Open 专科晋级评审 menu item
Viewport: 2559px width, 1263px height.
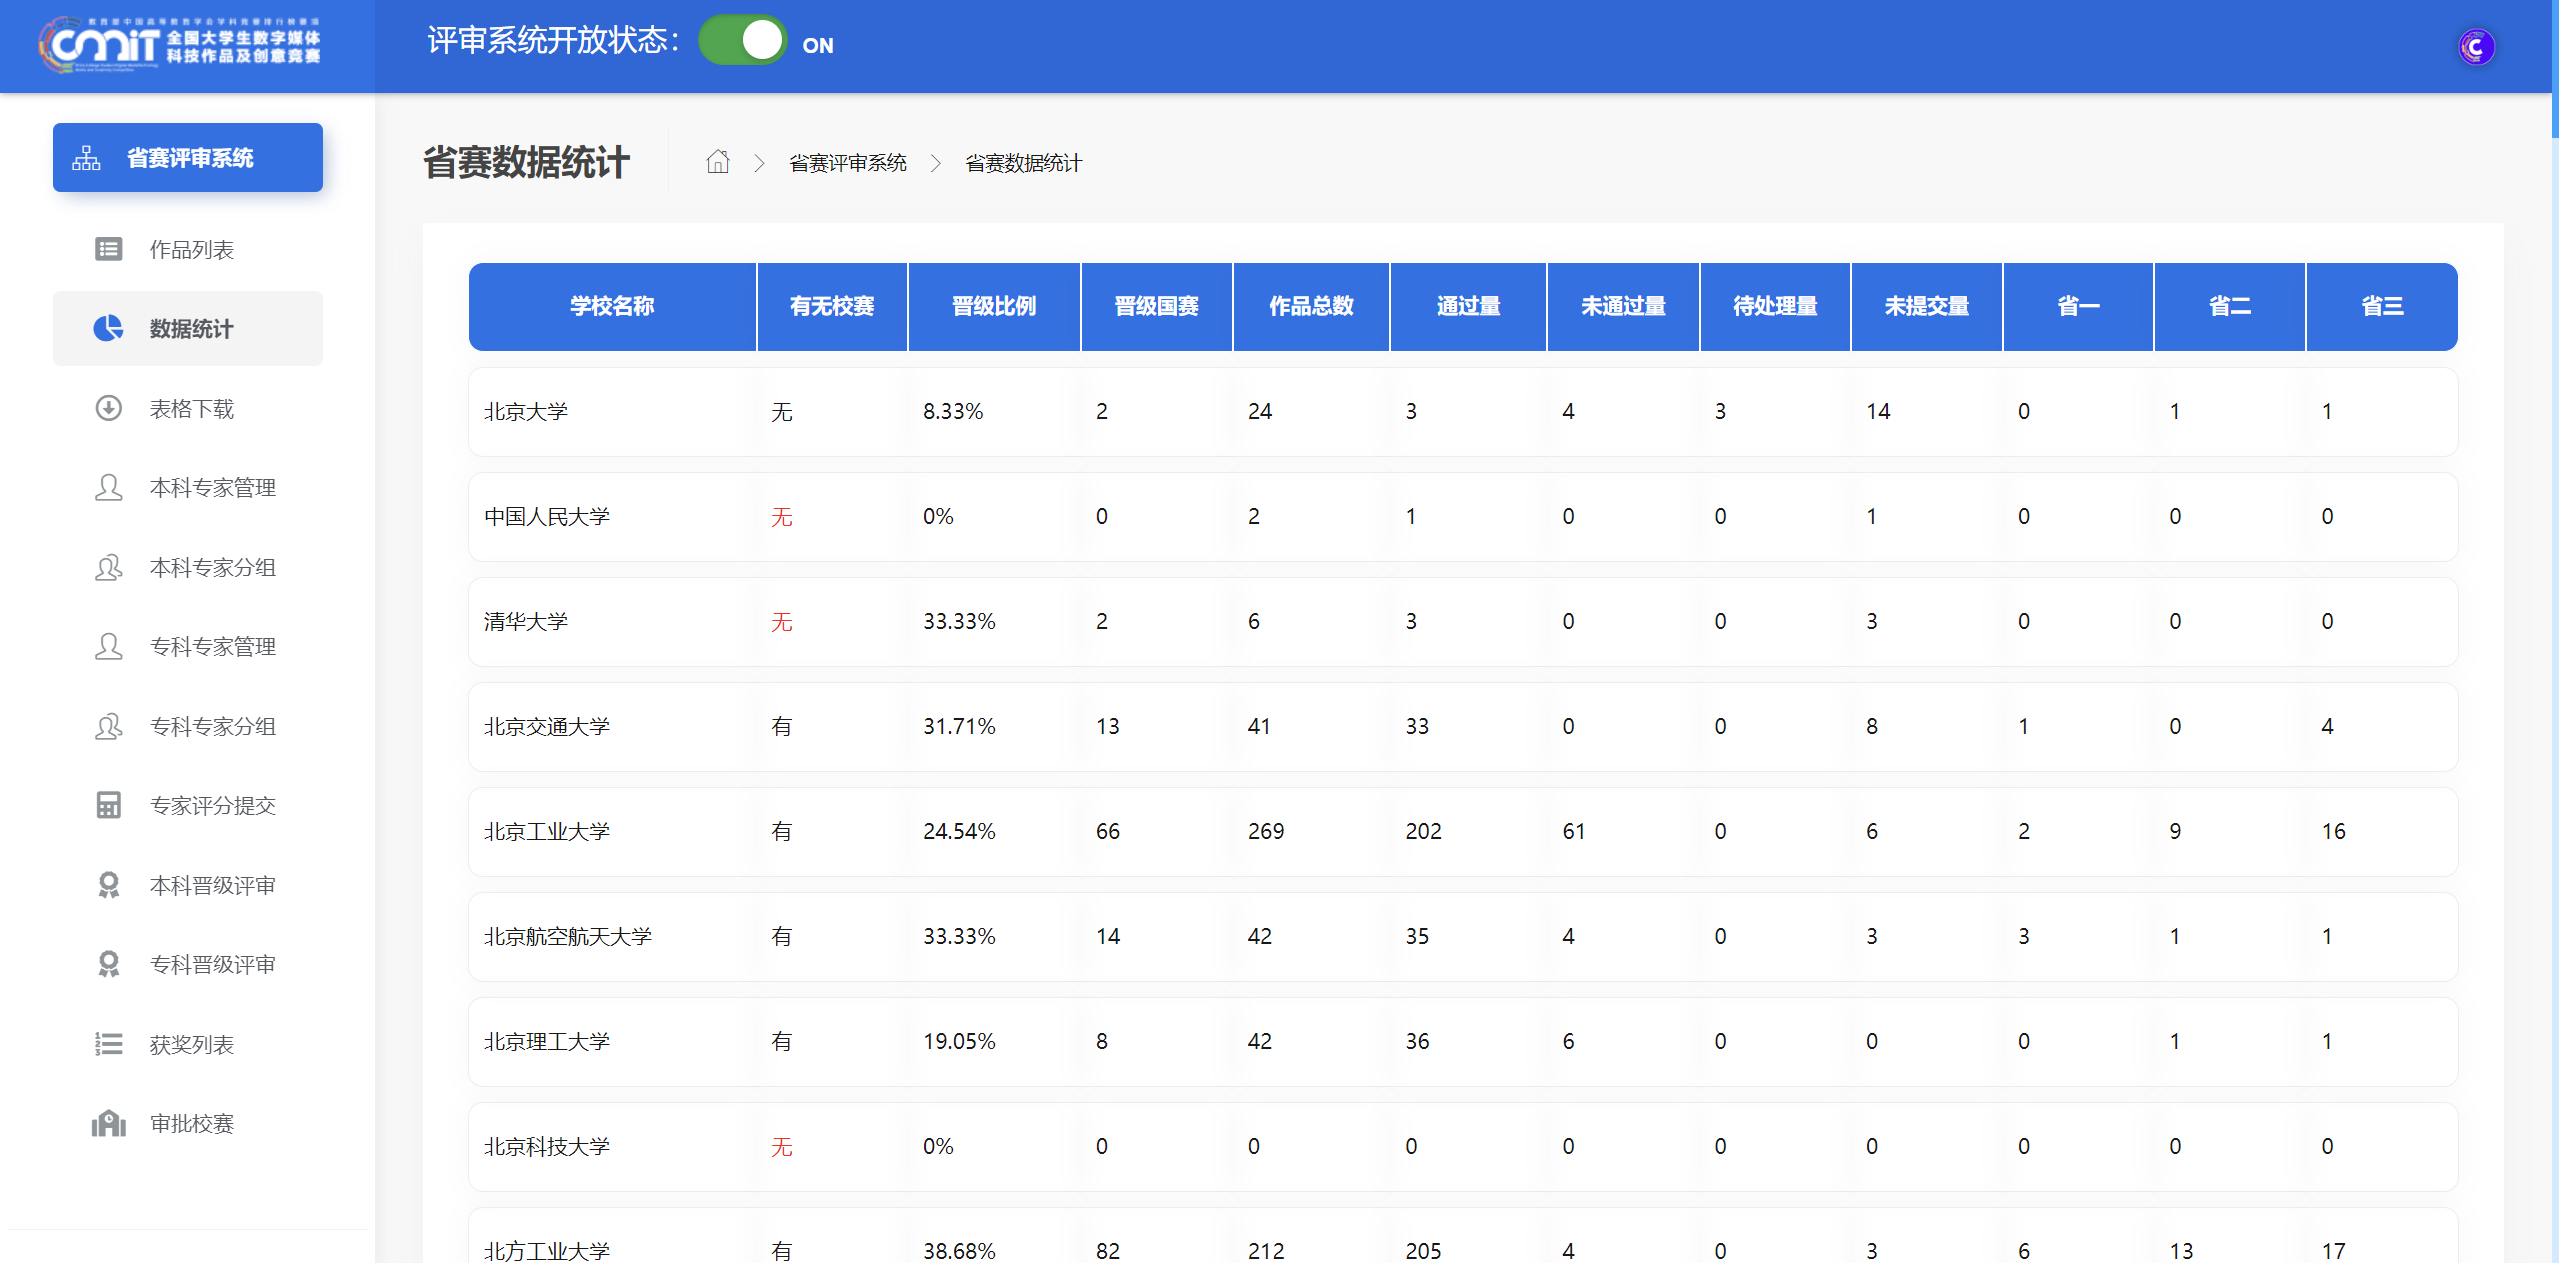click(212, 965)
